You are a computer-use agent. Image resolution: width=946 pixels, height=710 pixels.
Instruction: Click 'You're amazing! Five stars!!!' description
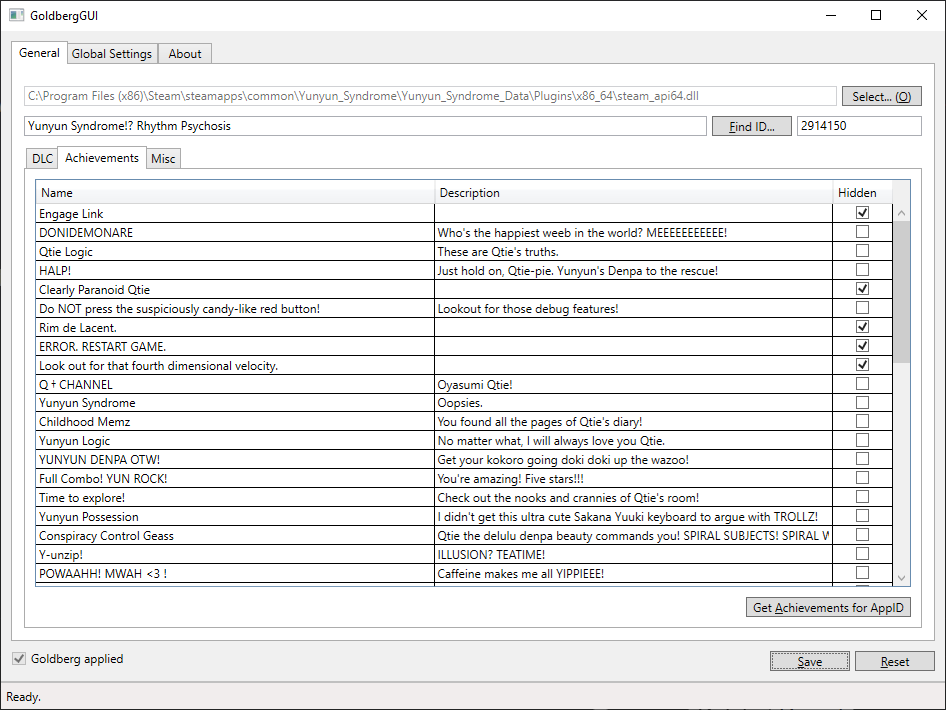pos(633,478)
